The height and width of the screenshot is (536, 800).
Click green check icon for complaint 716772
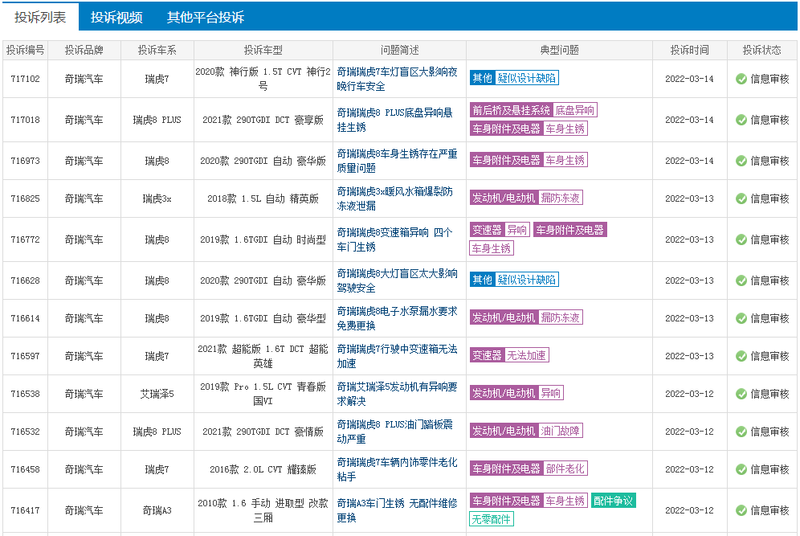point(741,239)
